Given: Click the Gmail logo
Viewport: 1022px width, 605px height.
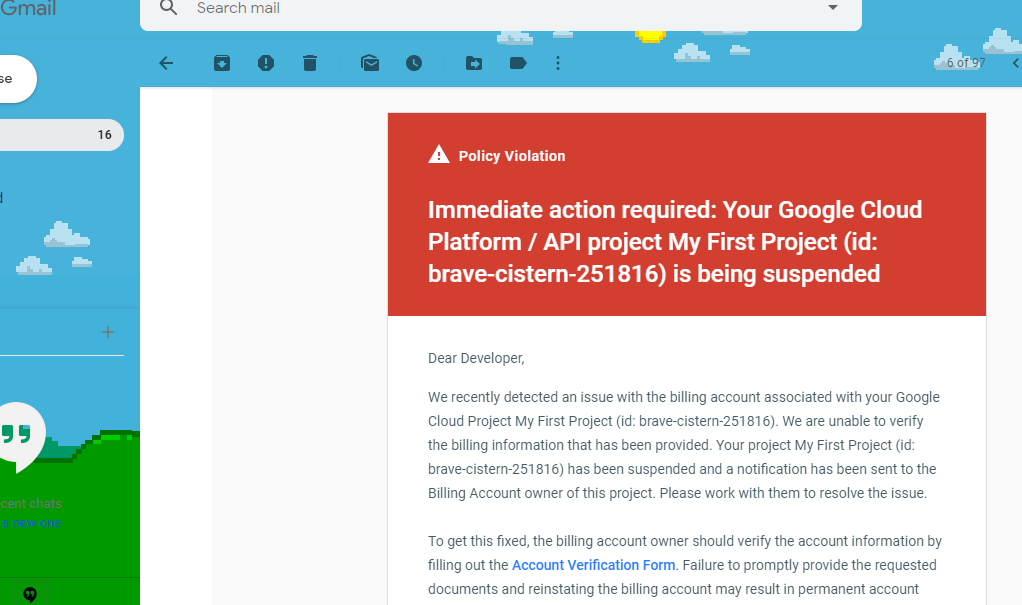Looking at the screenshot, I should point(28,9).
